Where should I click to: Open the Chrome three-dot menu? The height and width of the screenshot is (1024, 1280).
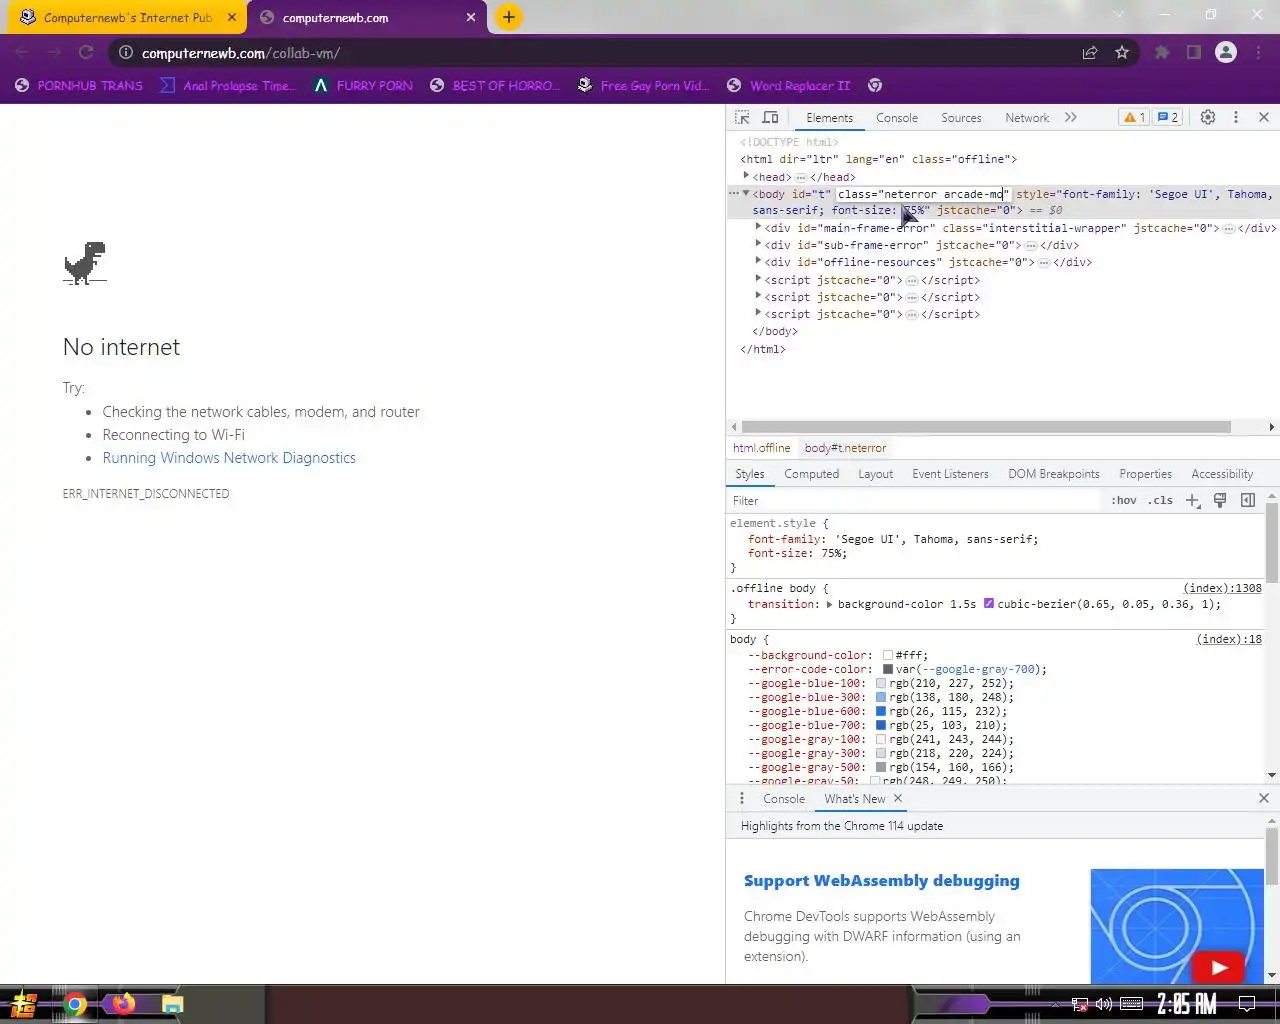click(1260, 52)
